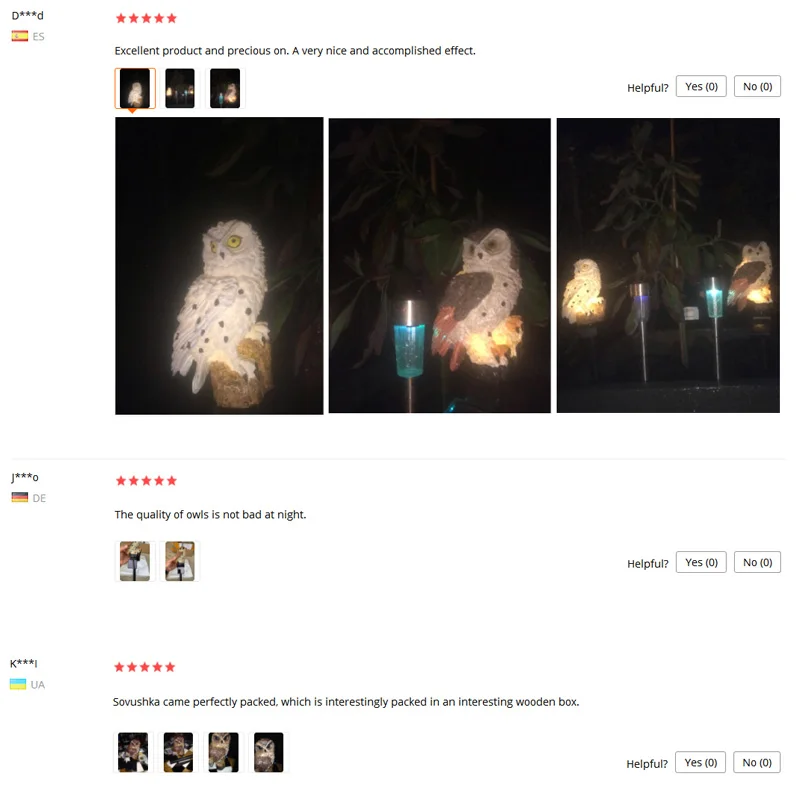This screenshot has height=800, width=800.
Task: Mark D***d's review not helpful with No
Action: coord(757,86)
